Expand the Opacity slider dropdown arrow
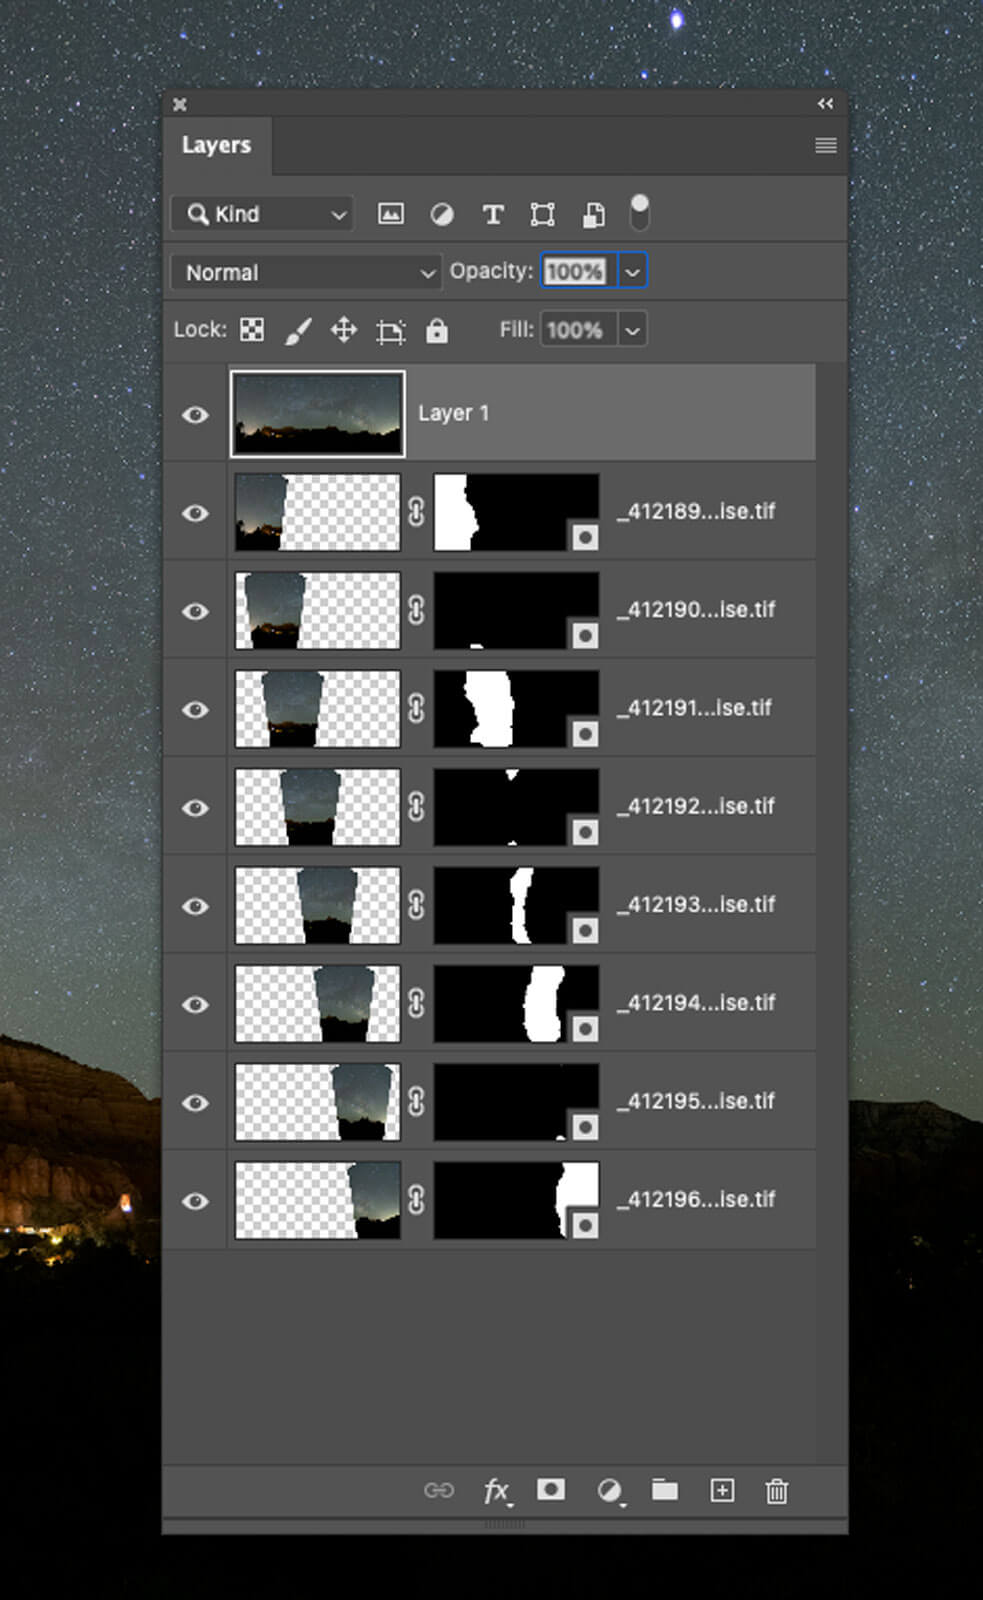This screenshot has width=983, height=1600. click(632, 272)
